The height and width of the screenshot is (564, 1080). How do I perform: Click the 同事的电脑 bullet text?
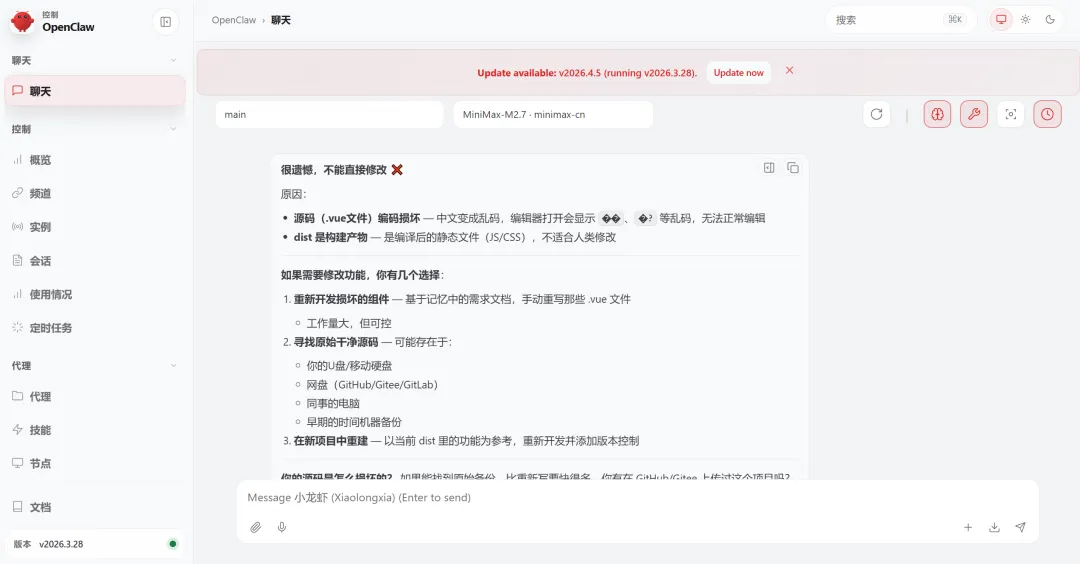point(333,404)
